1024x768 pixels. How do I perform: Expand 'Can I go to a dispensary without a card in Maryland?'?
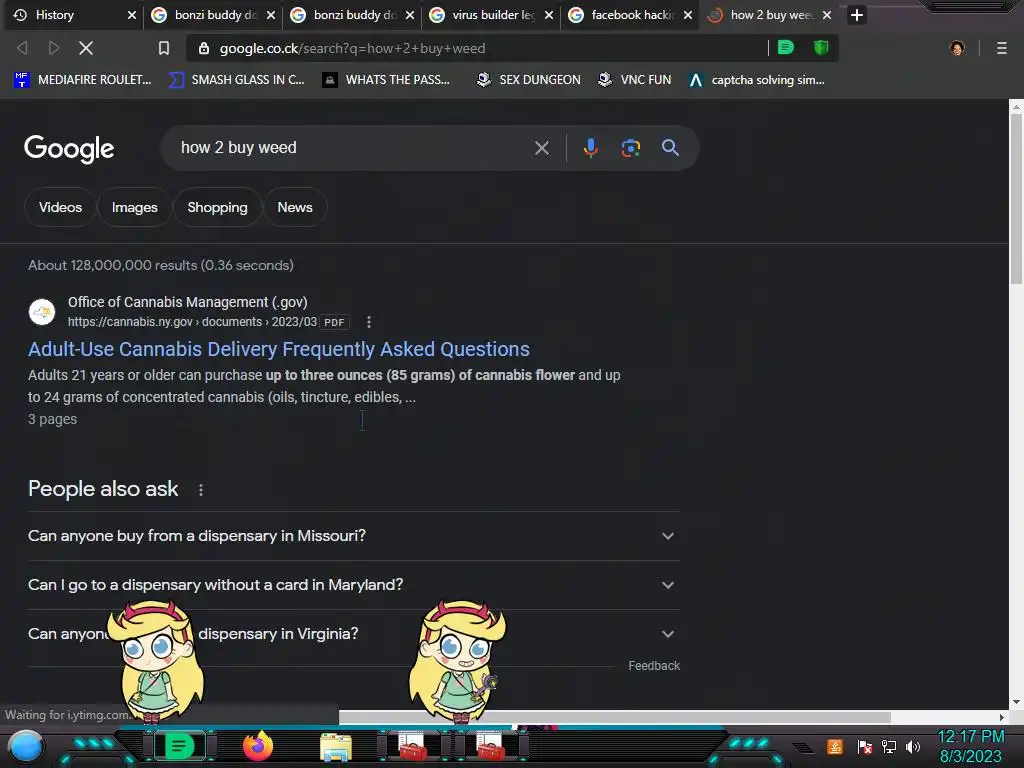click(x=353, y=585)
